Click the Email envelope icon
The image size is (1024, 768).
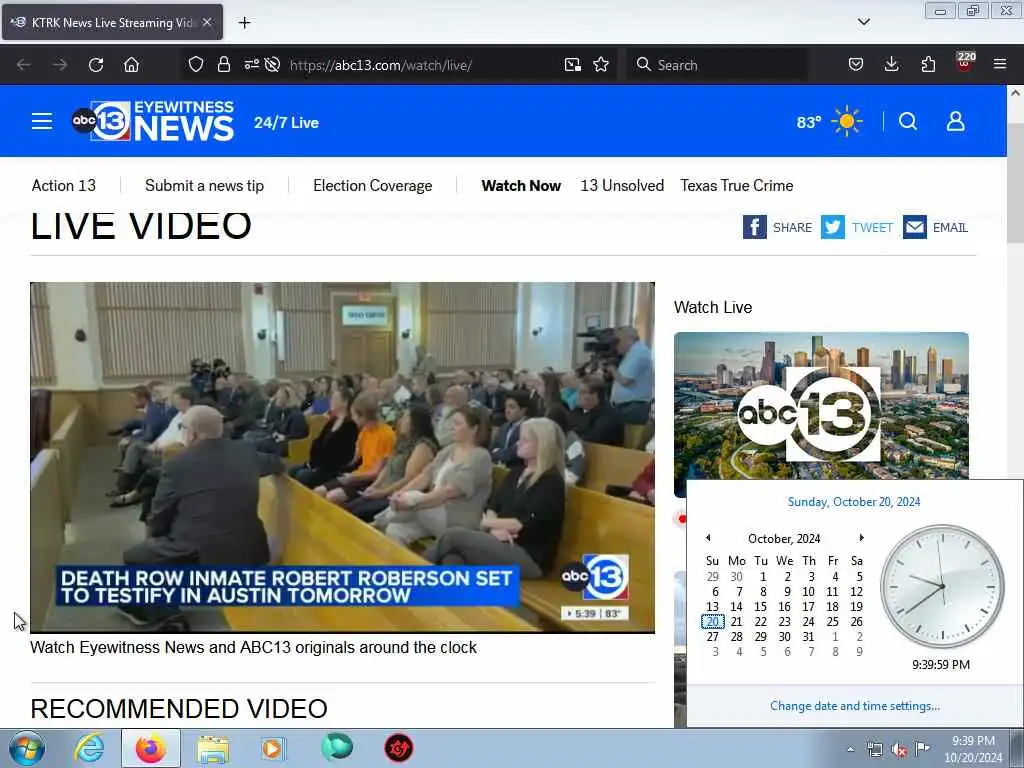click(915, 227)
